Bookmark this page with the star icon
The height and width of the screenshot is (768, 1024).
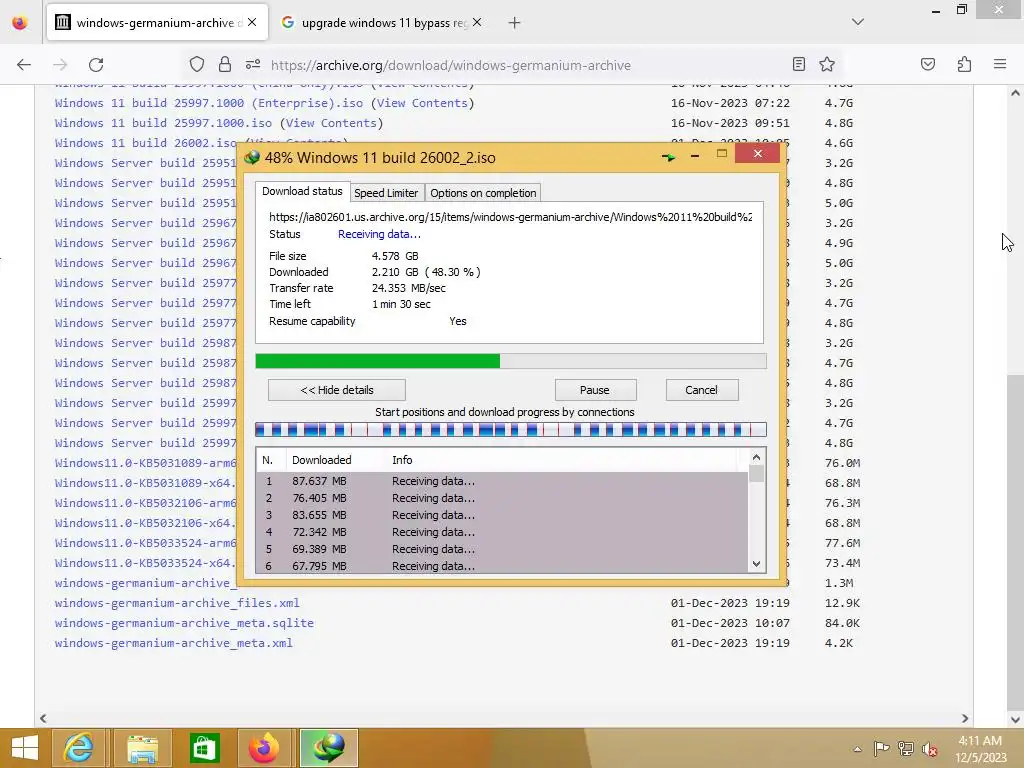click(827, 64)
